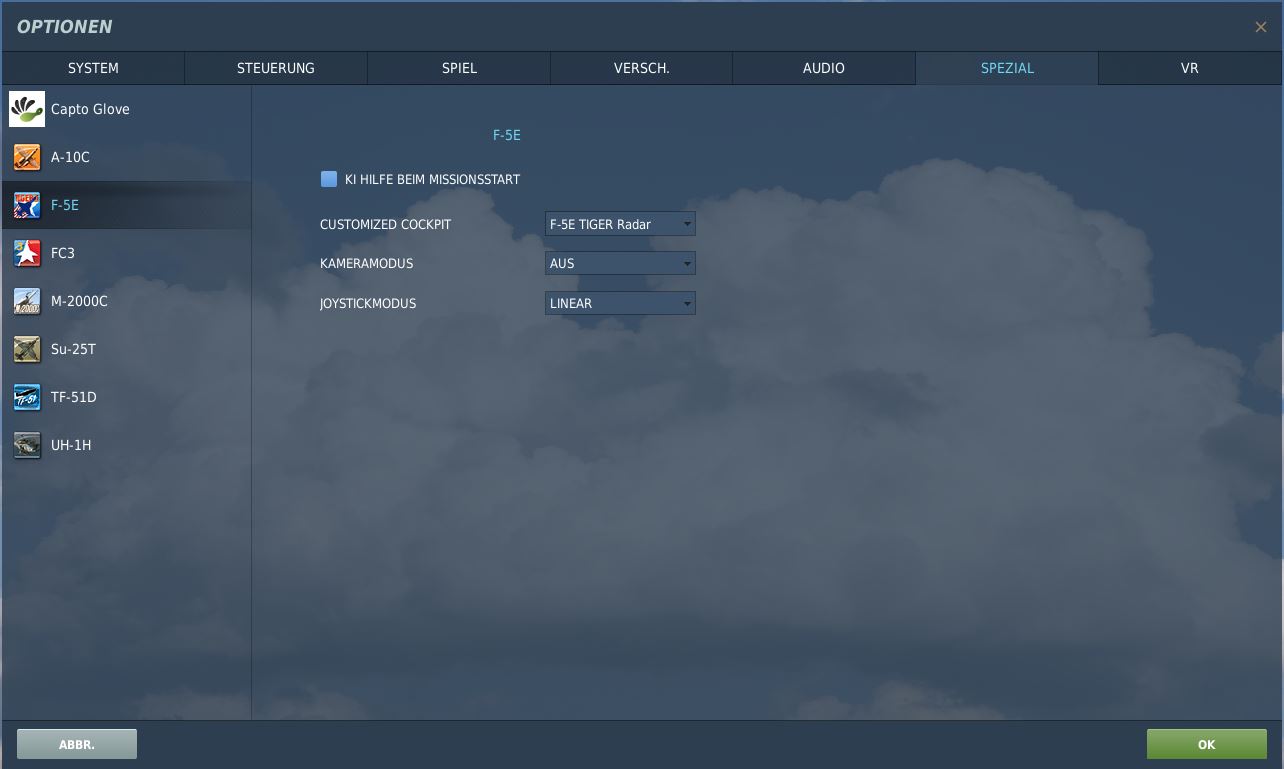Select M-2000C text in the module list
The image size is (1284, 769).
click(x=79, y=301)
